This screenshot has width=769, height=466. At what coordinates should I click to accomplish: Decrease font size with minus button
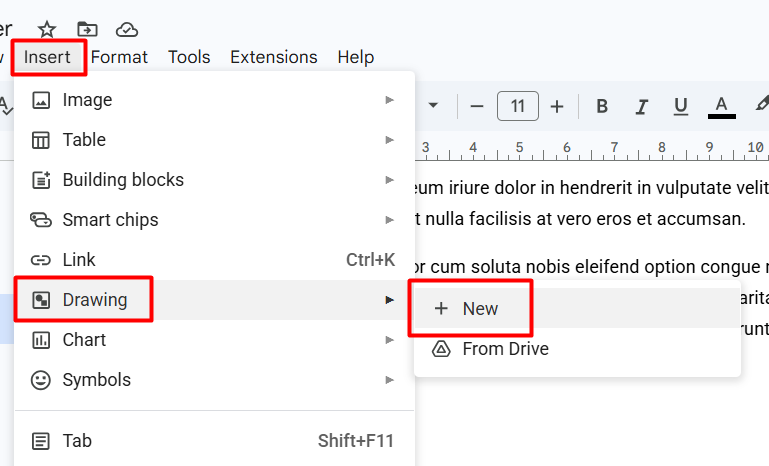click(477, 106)
